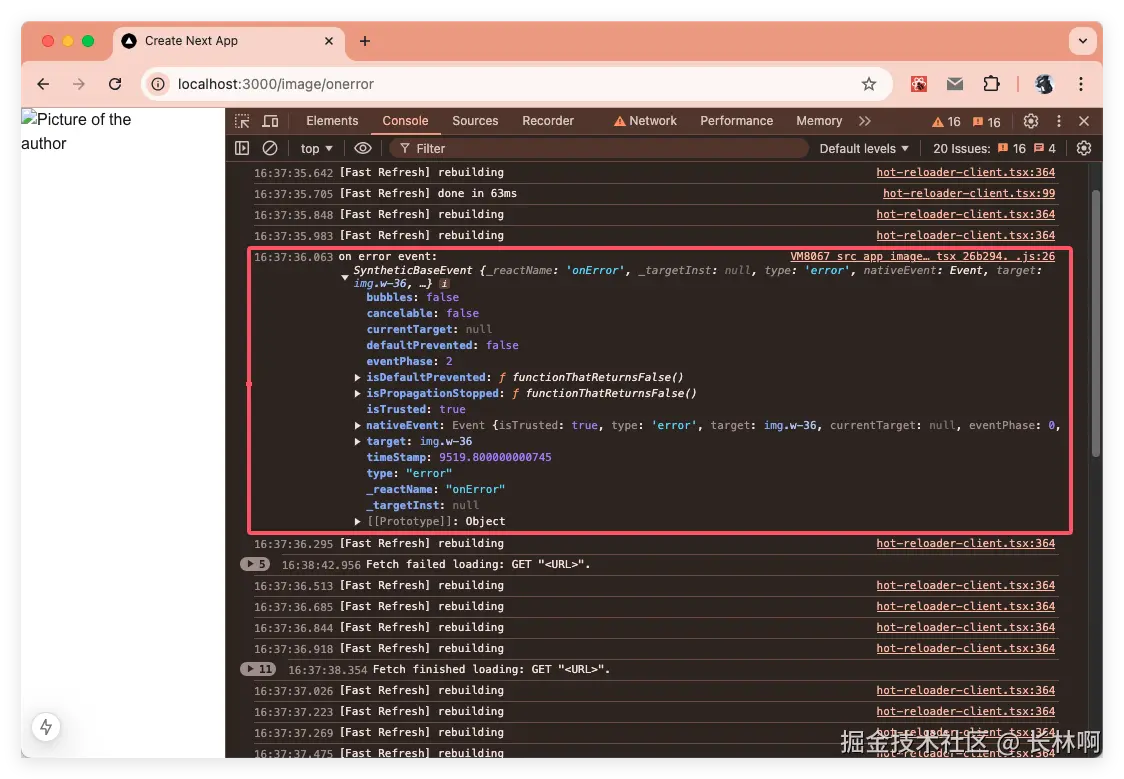Go forward to next page
Image resolution: width=1124 pixels, height=779 pixels.
tap(78, 84)
